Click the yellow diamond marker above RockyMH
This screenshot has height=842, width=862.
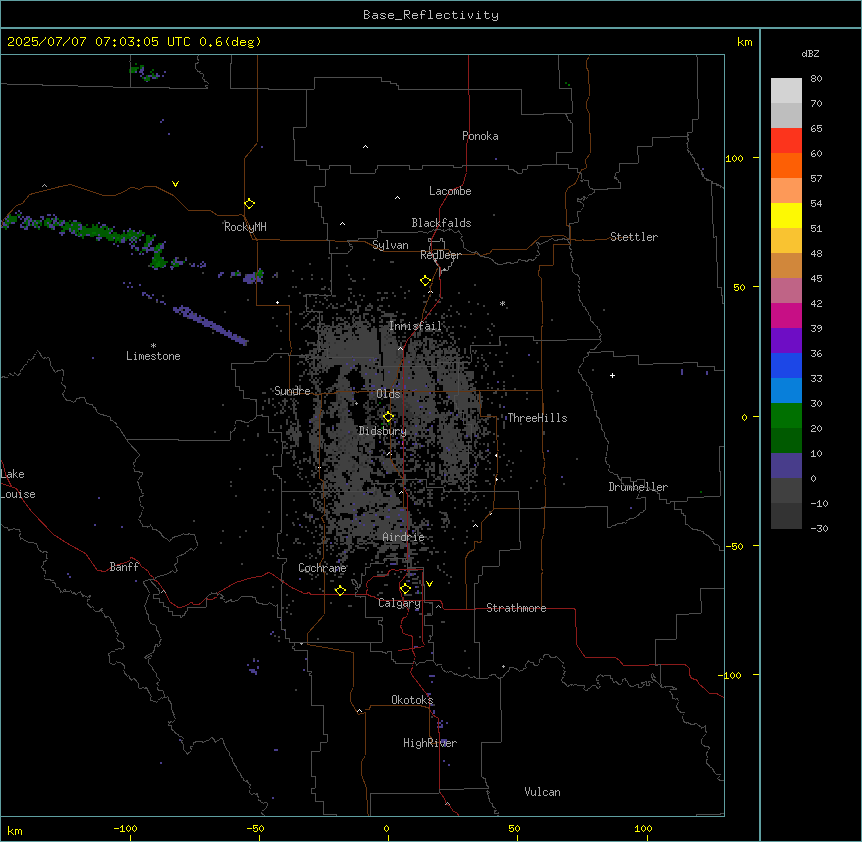(249, 204)
